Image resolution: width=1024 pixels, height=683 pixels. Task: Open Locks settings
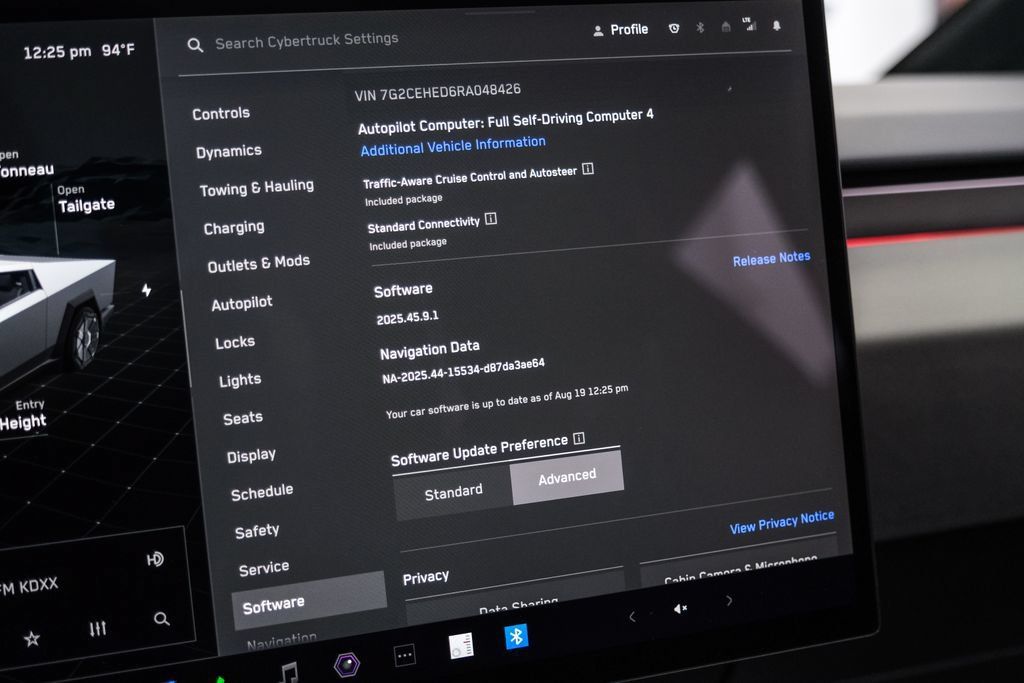[x=235, y=342]
